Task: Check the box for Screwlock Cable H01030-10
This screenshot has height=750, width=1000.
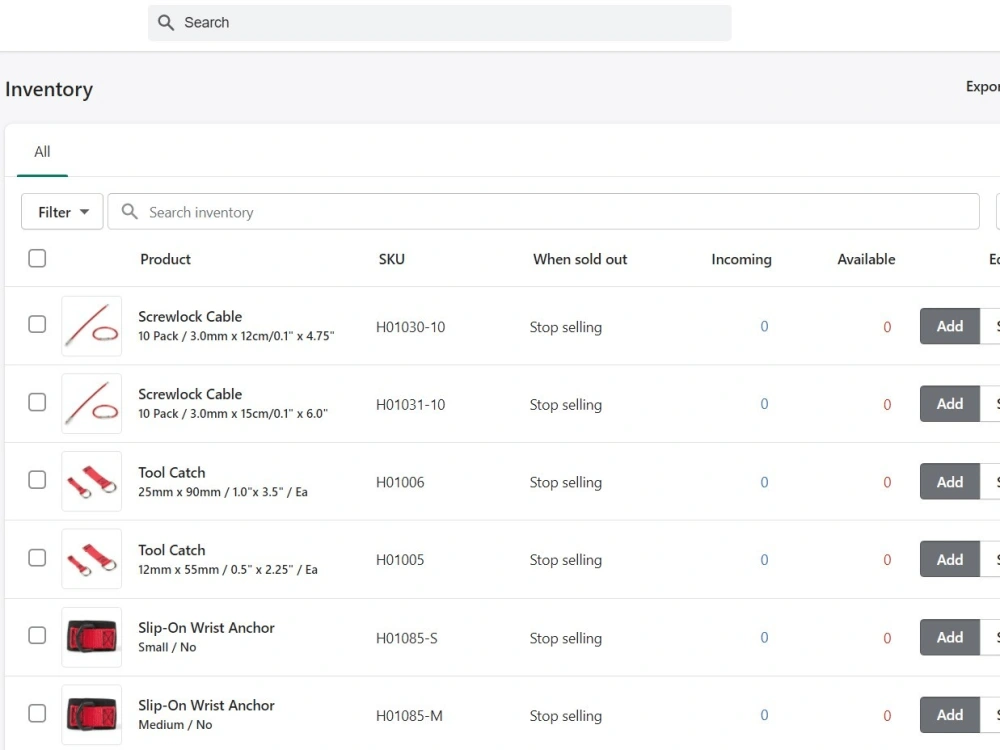Action: (37, 324)
